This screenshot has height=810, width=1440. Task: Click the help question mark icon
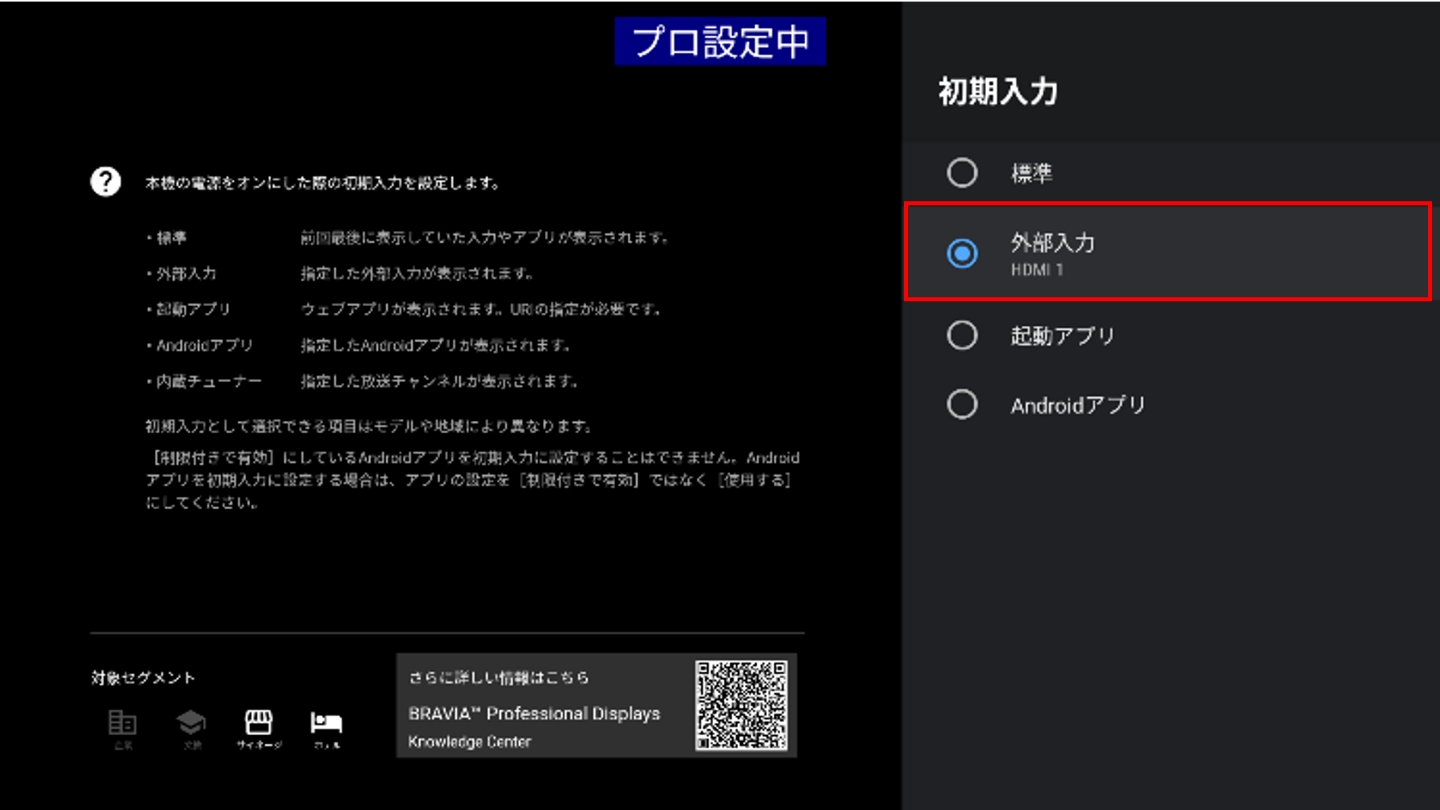point(105,182)
